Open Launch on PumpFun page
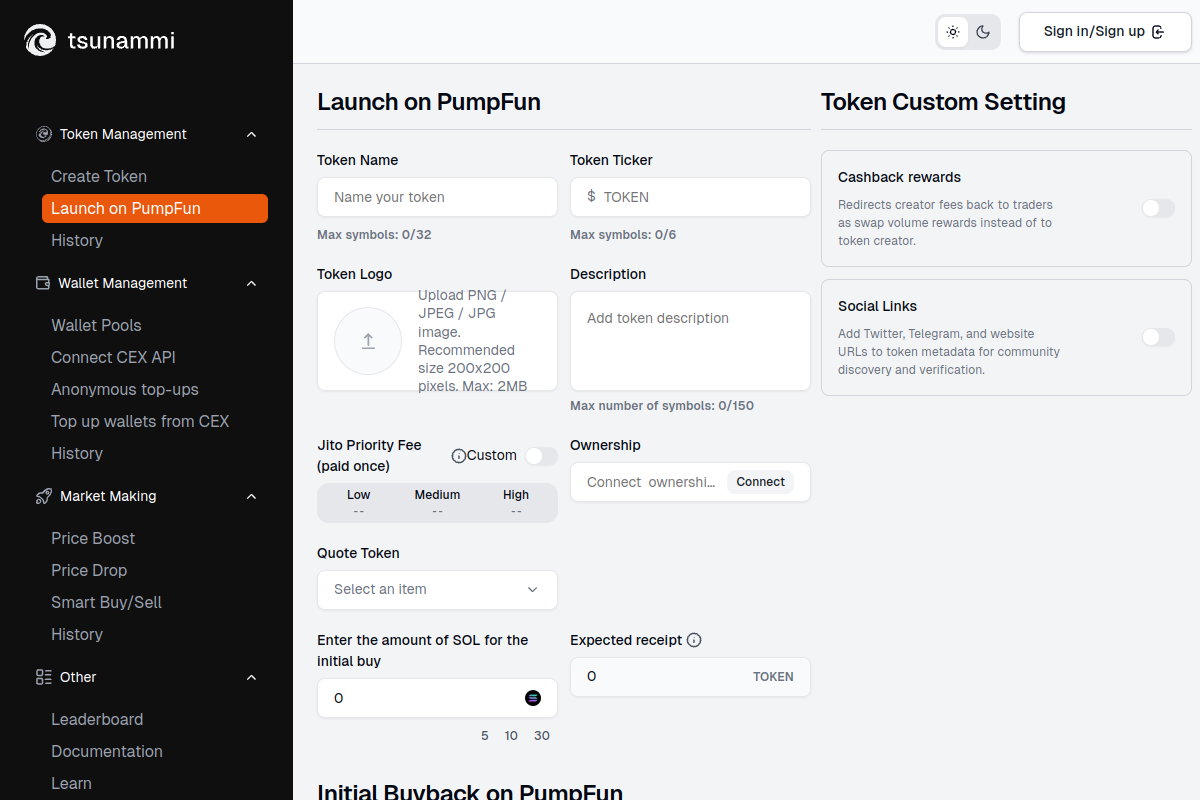This screenshot has height=800, width=1200. [x=155, y=208]
